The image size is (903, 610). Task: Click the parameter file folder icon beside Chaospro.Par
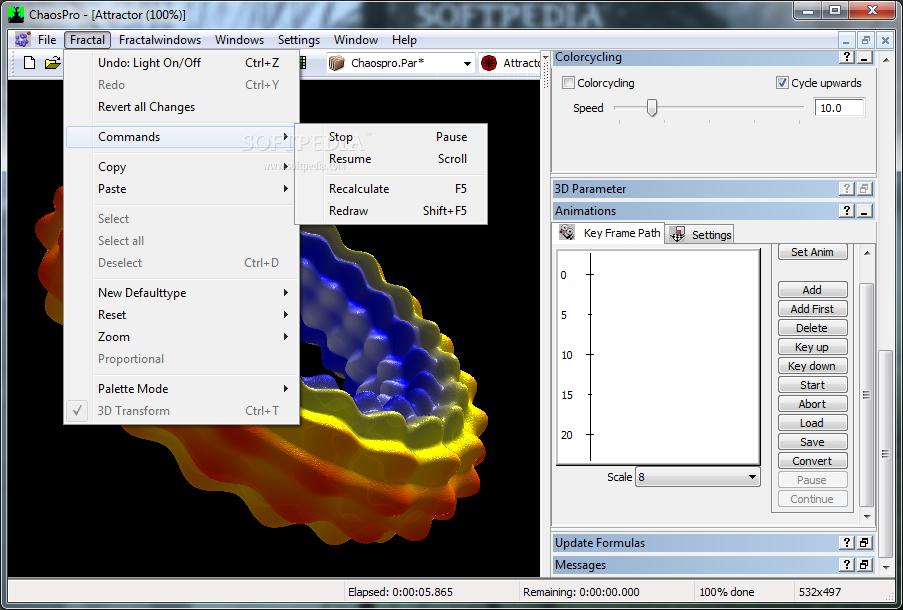point(336,63)
